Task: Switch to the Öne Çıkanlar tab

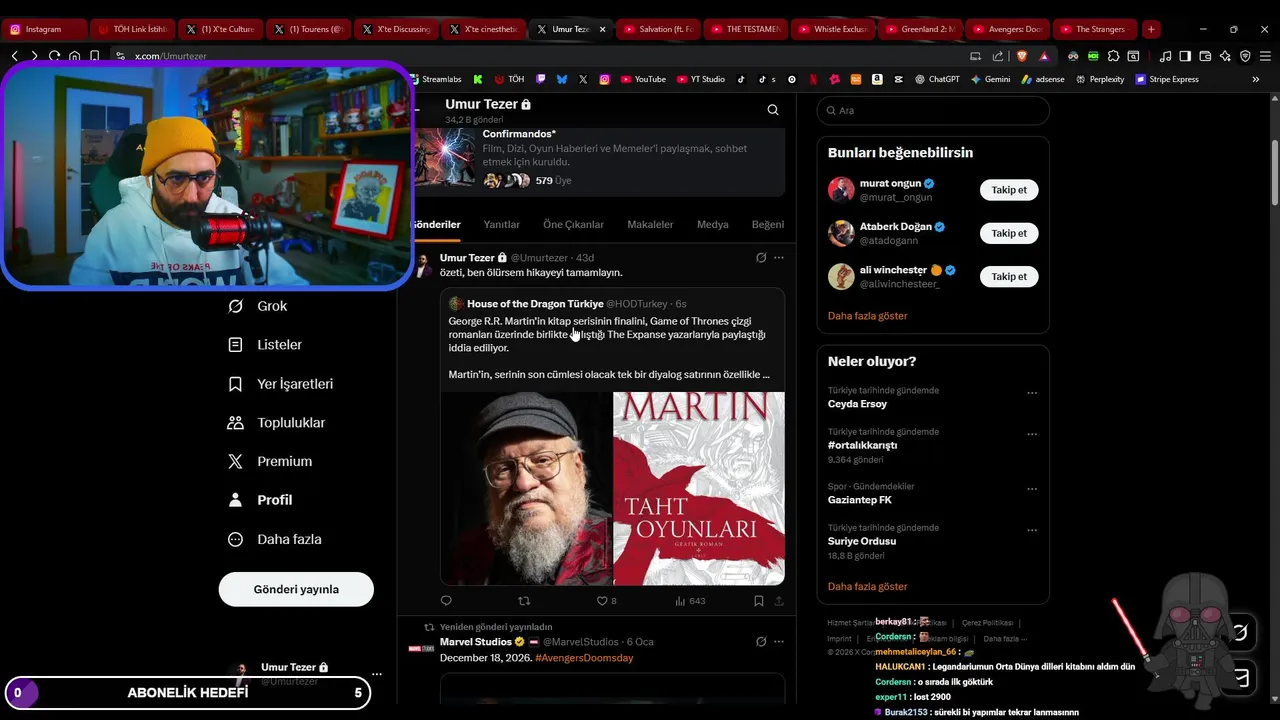Action: pyautogui.click(x=573, y=225)
